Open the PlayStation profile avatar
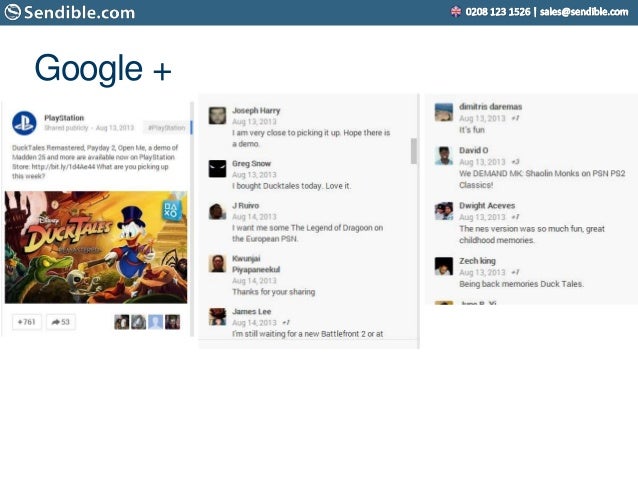The height and width of the screenshot is (479, 638). click(x=24, y=123)
